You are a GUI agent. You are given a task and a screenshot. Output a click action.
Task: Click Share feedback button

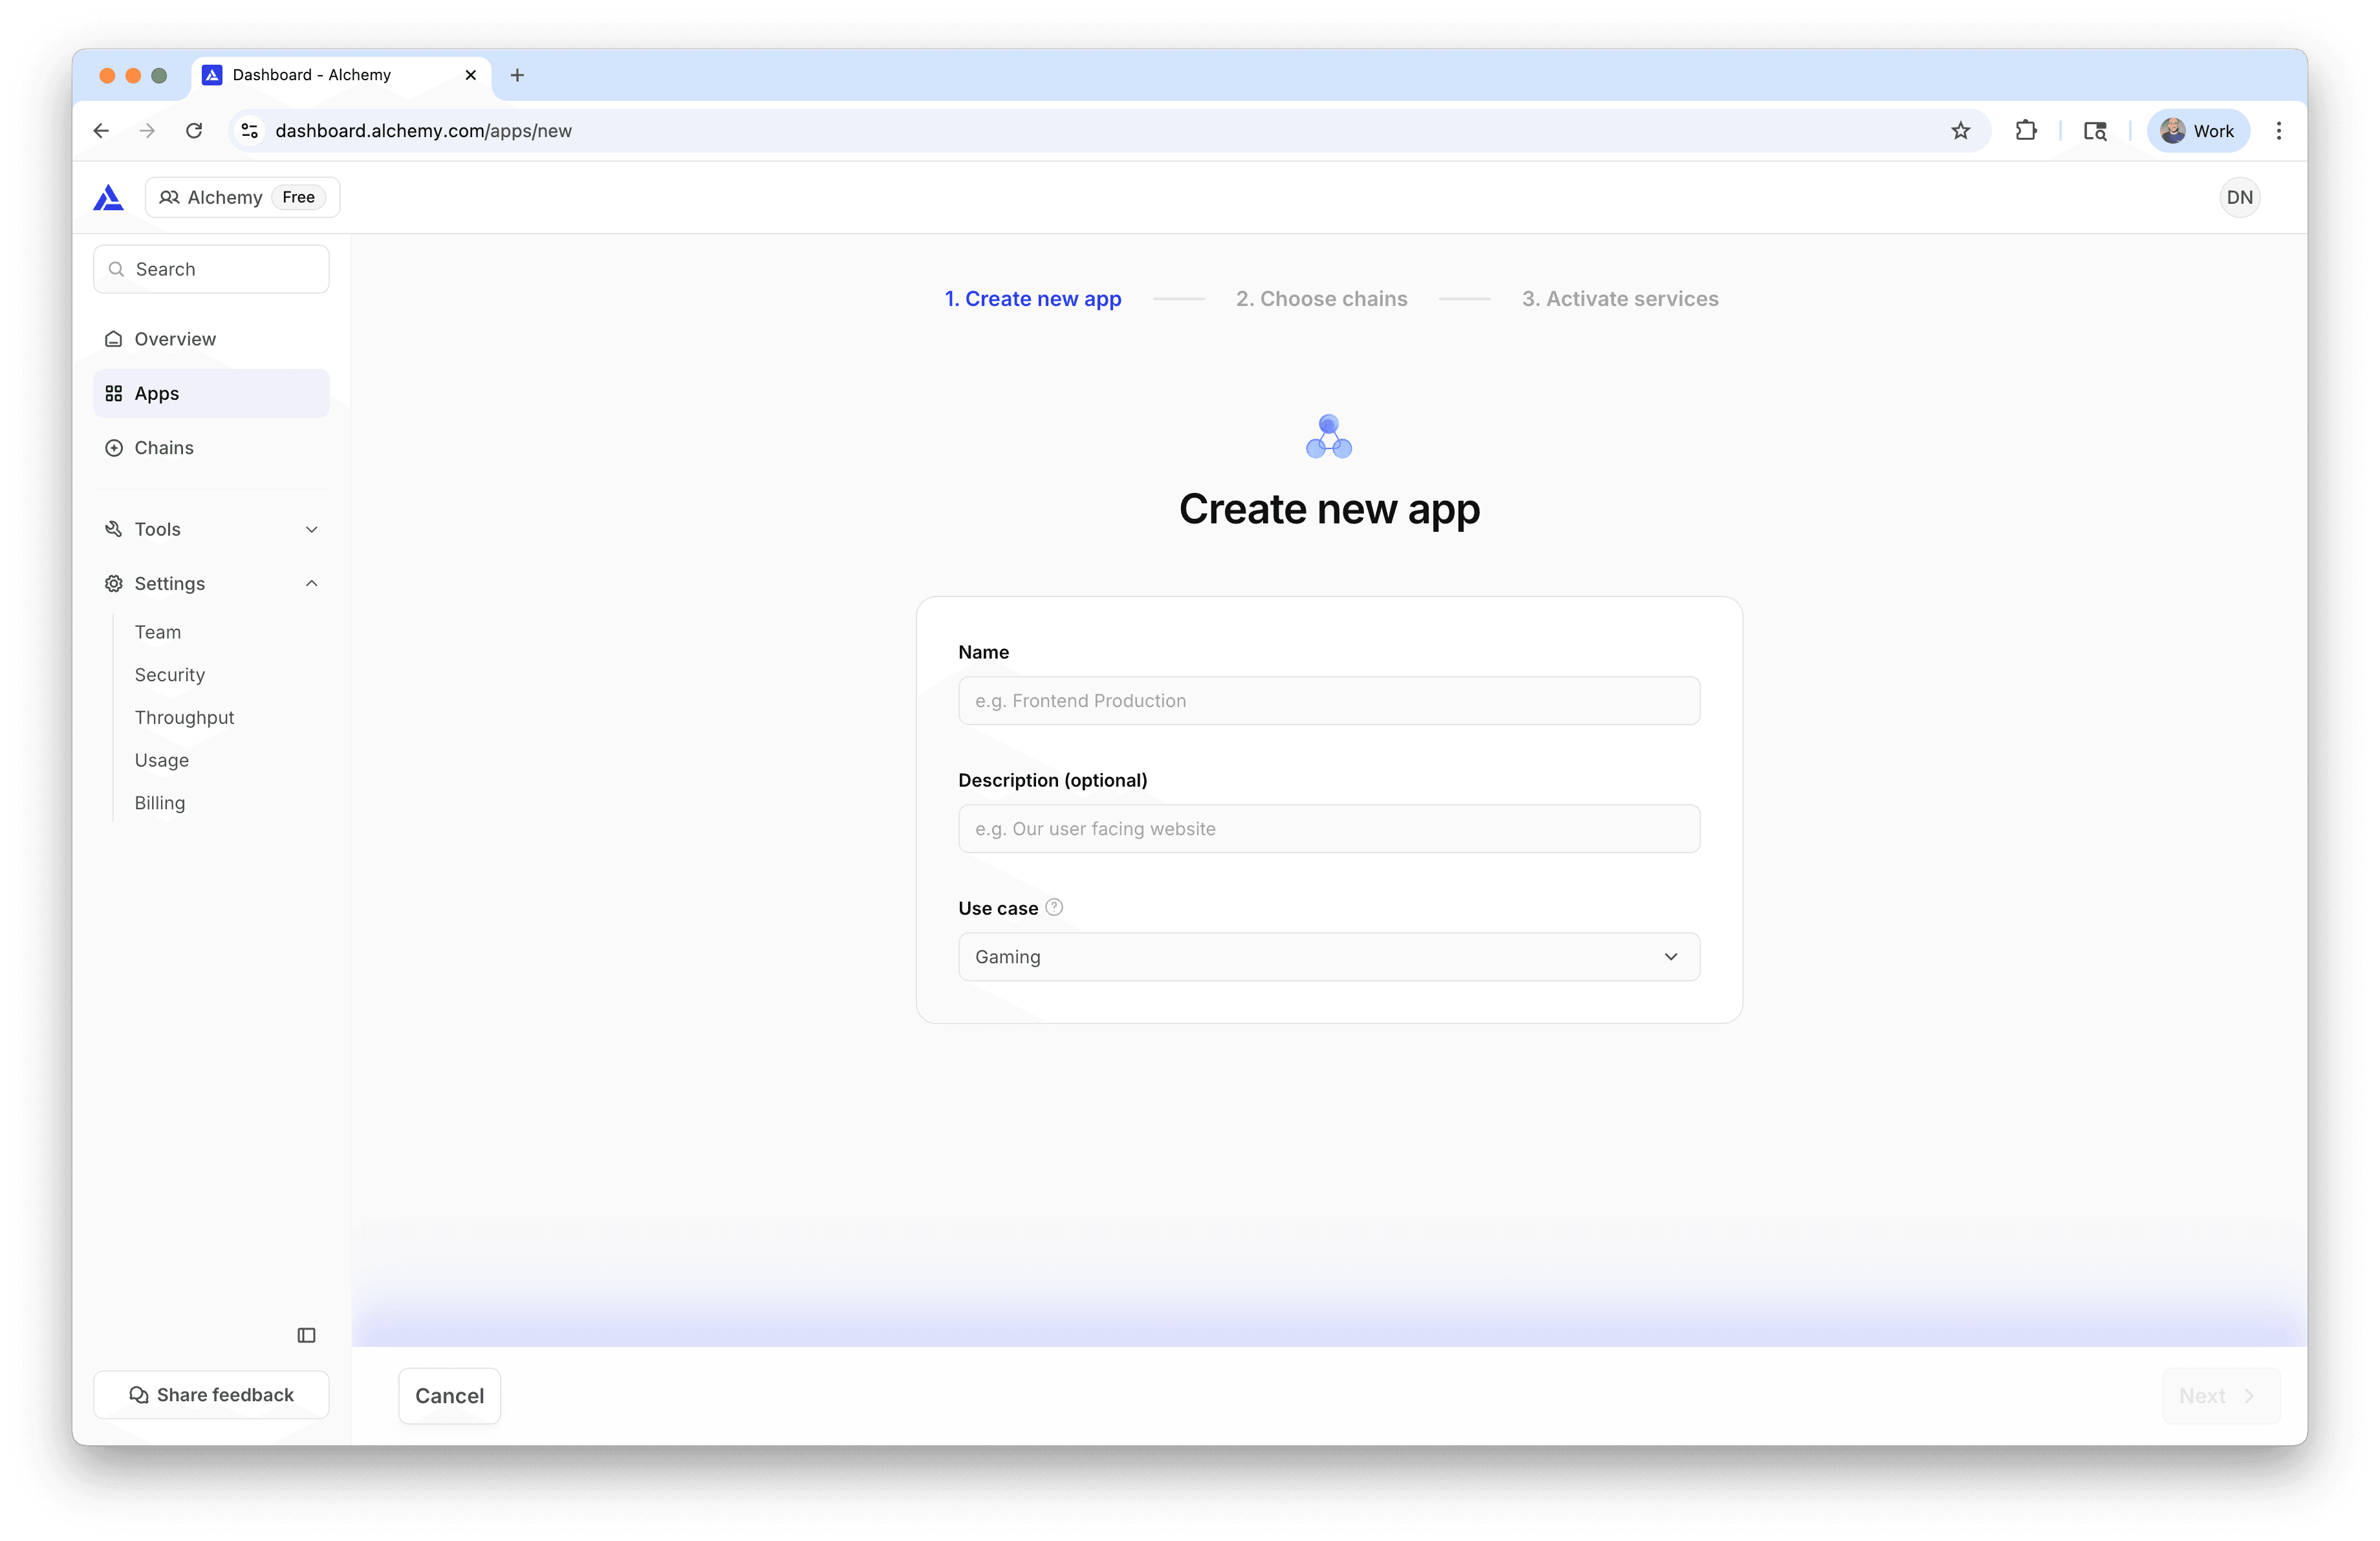(211, 1395)
